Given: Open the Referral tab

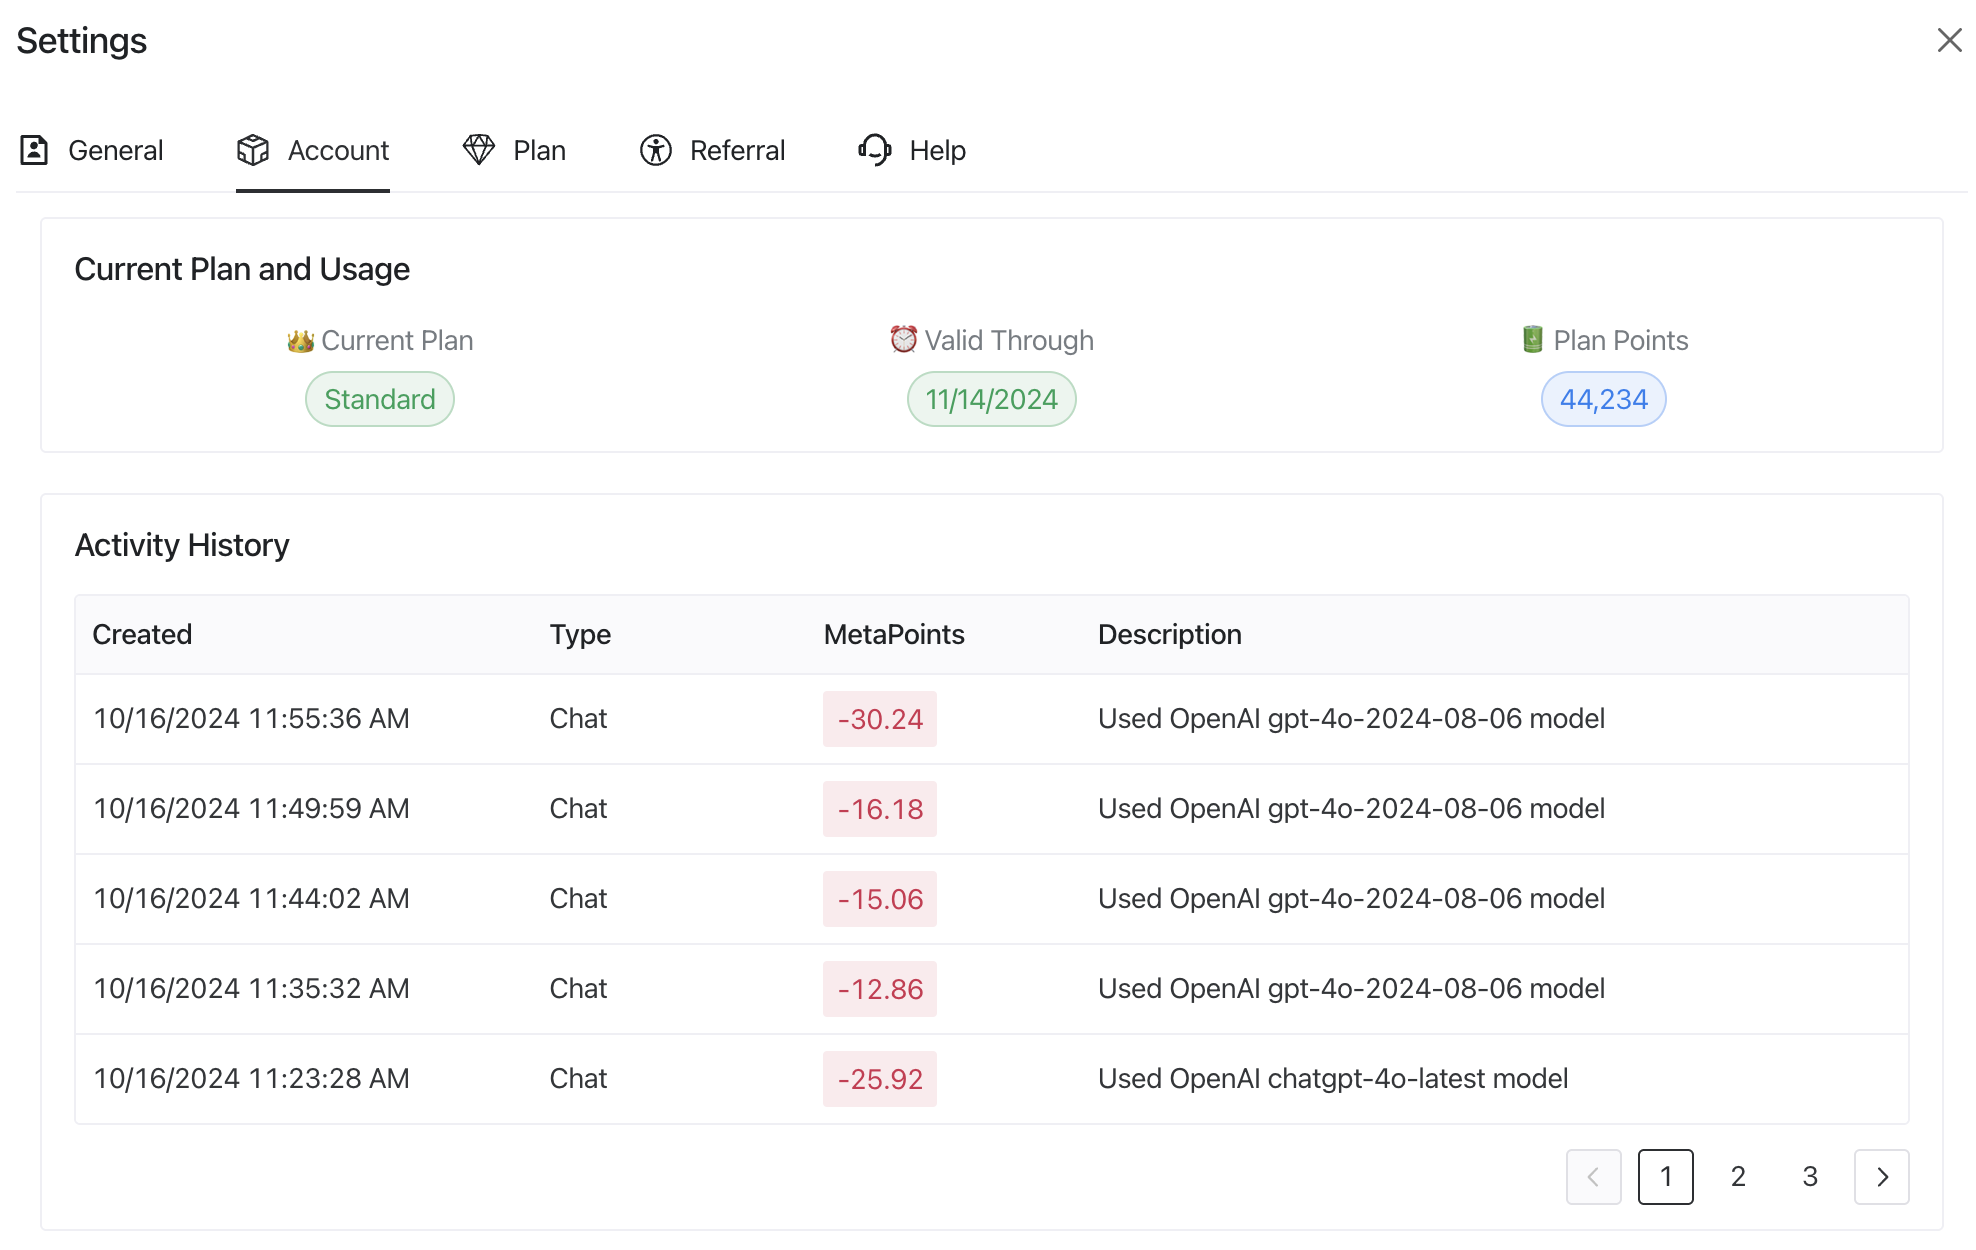Looking at the screenshot, I should [x=736, y=150].
